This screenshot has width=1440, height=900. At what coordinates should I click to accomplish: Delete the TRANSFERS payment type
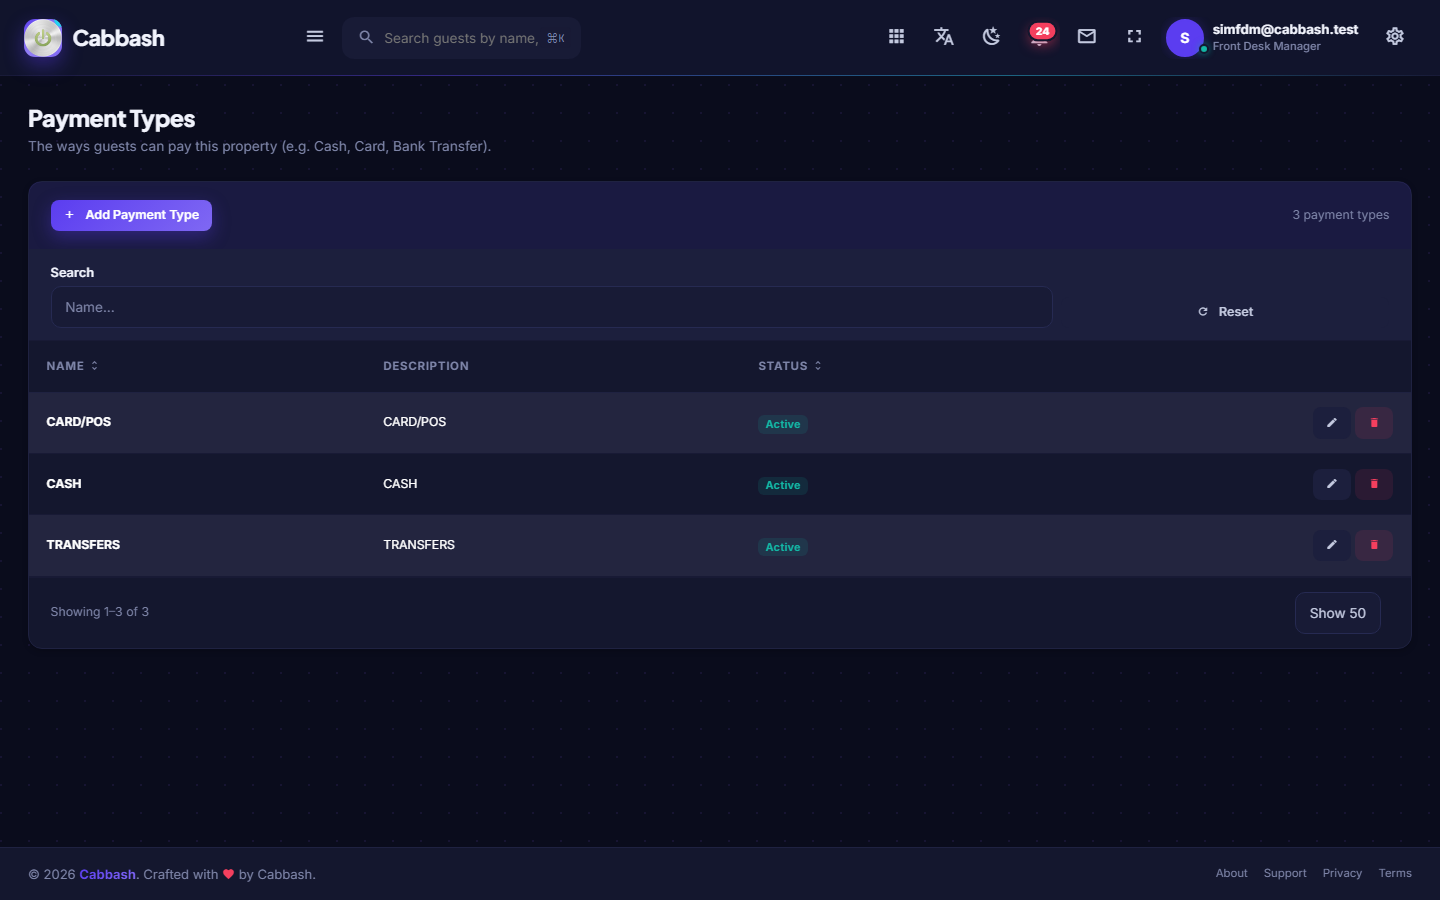click(x=1374, y=545)
